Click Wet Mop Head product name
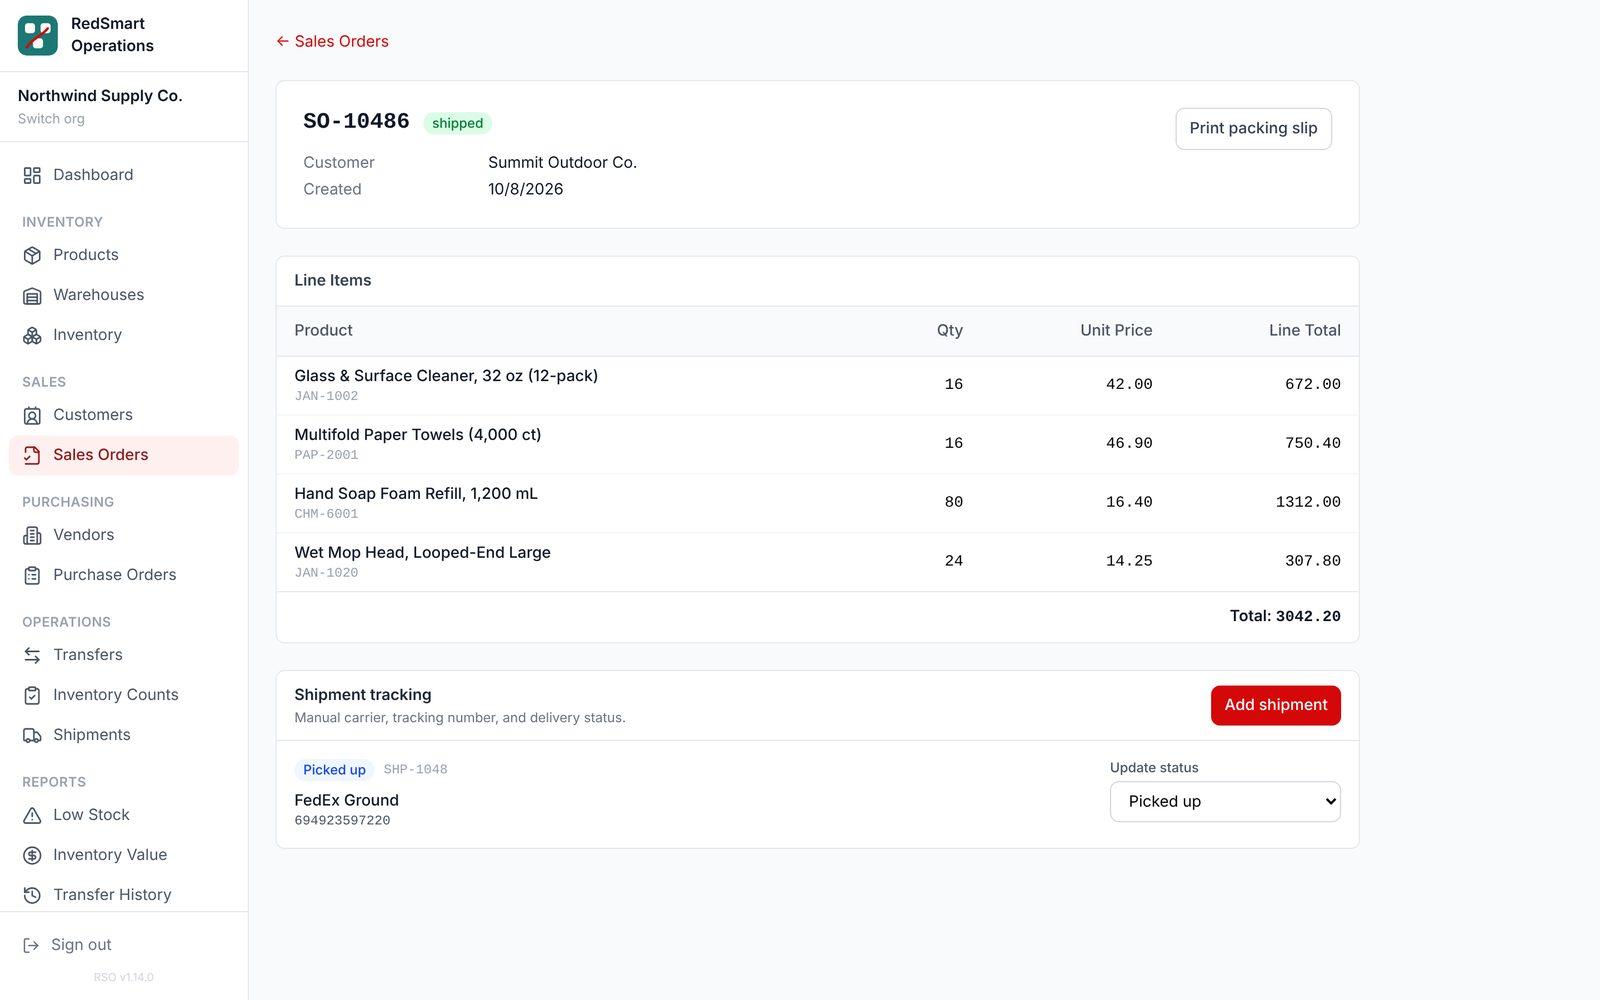This screenshot has height=1000, width=1600. [422, 552]
